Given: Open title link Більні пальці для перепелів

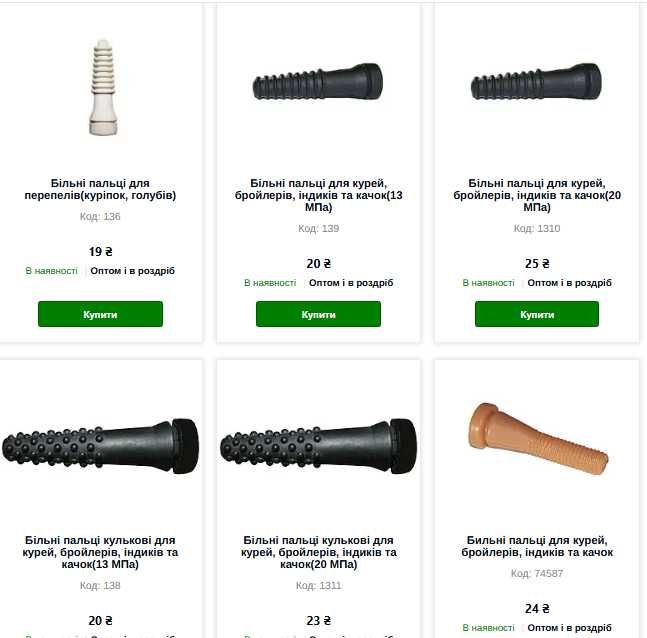Looking at the screenshot, I should [100, 189].
